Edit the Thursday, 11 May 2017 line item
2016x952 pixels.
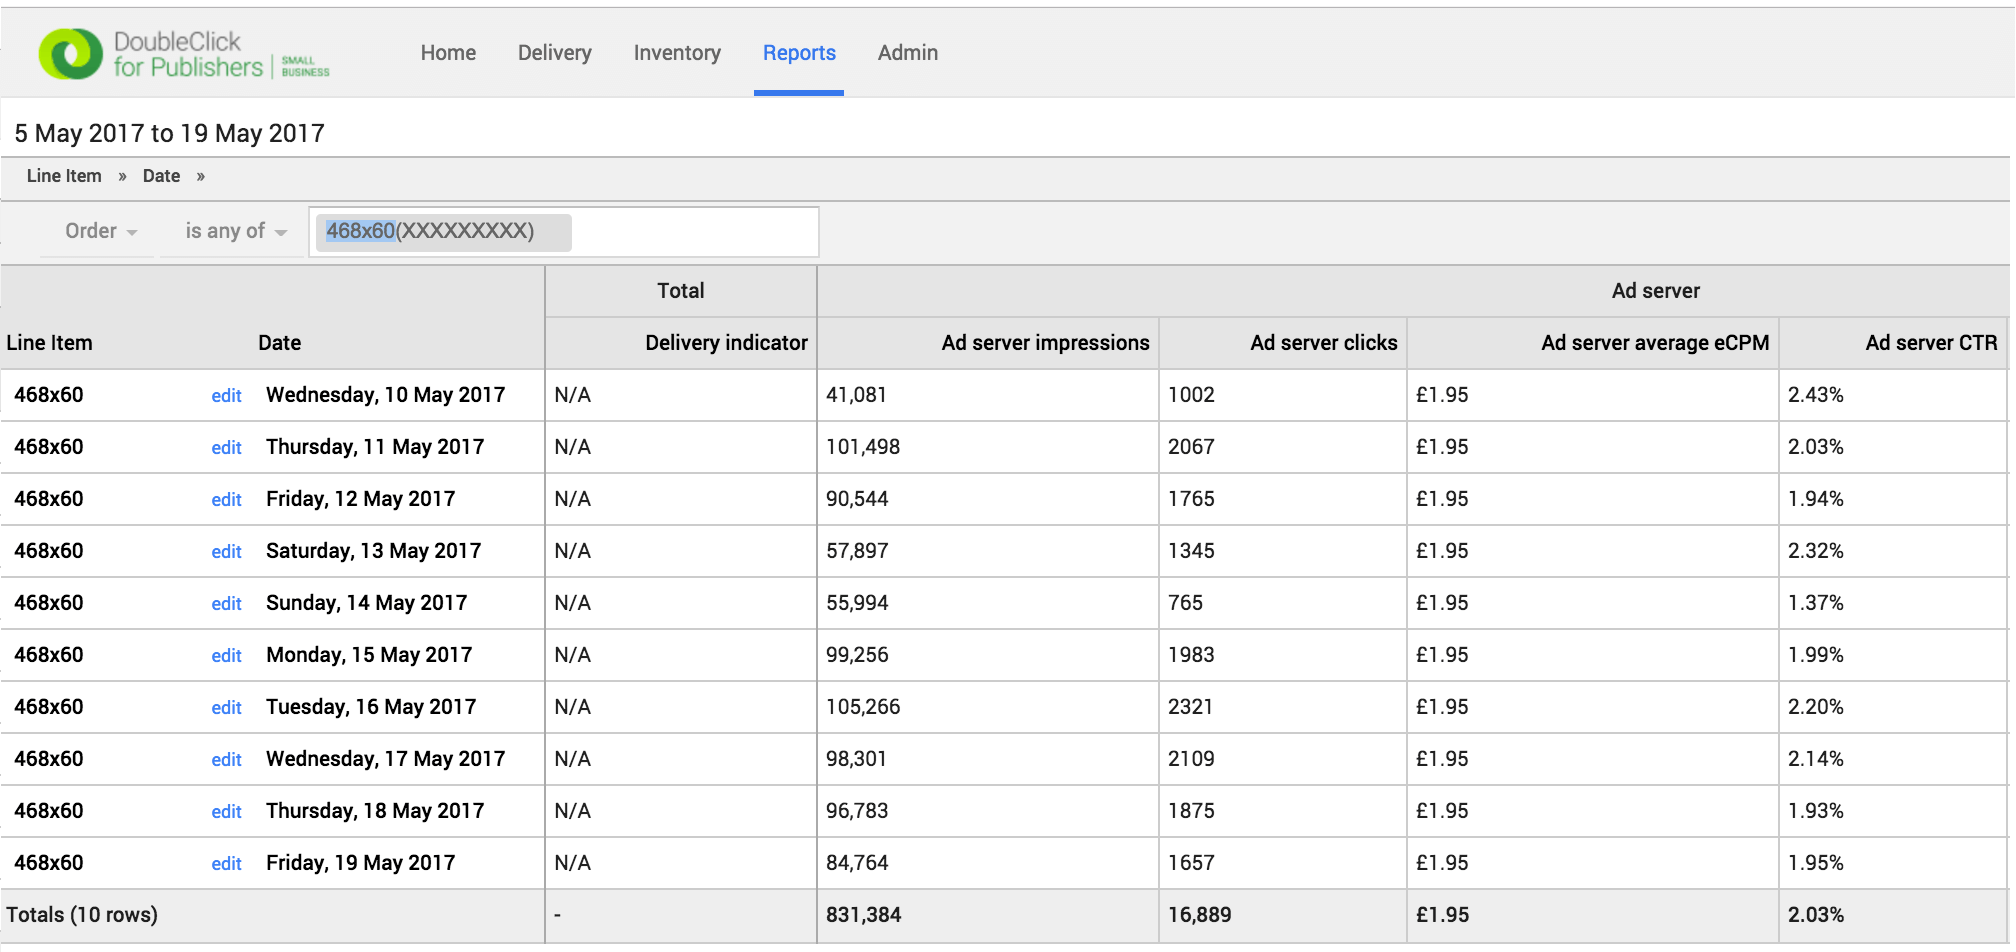coord(226,448)
